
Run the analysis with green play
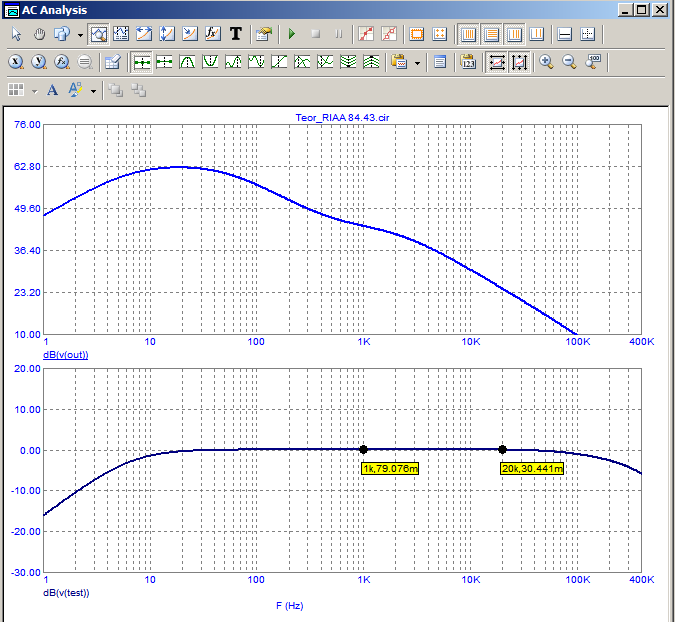292,34
